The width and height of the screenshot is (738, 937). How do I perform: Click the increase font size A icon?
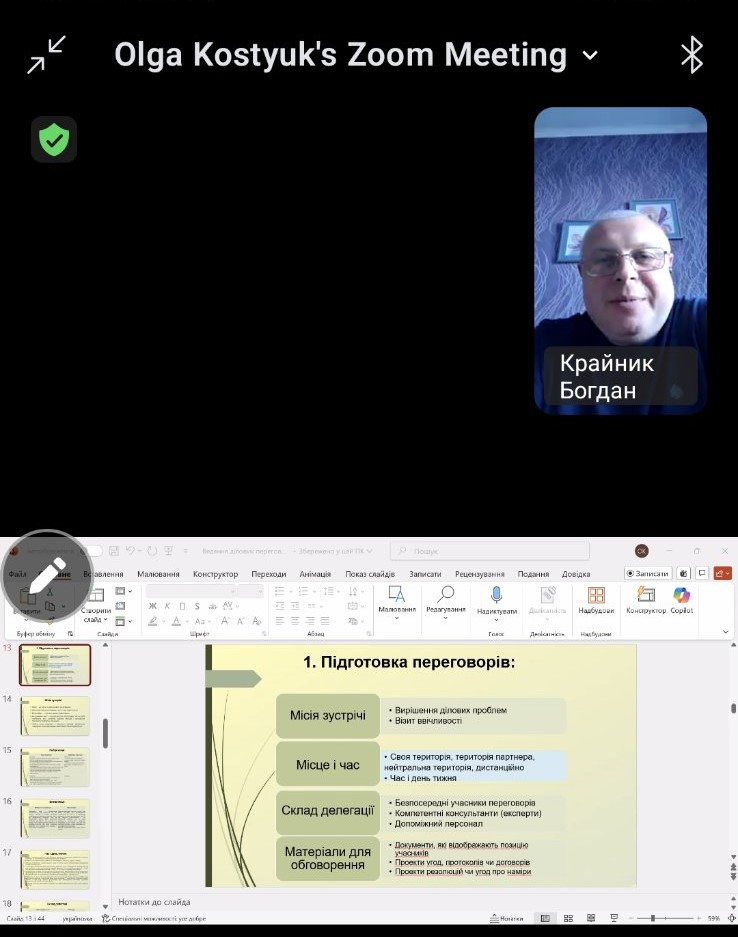pos(225,621)
